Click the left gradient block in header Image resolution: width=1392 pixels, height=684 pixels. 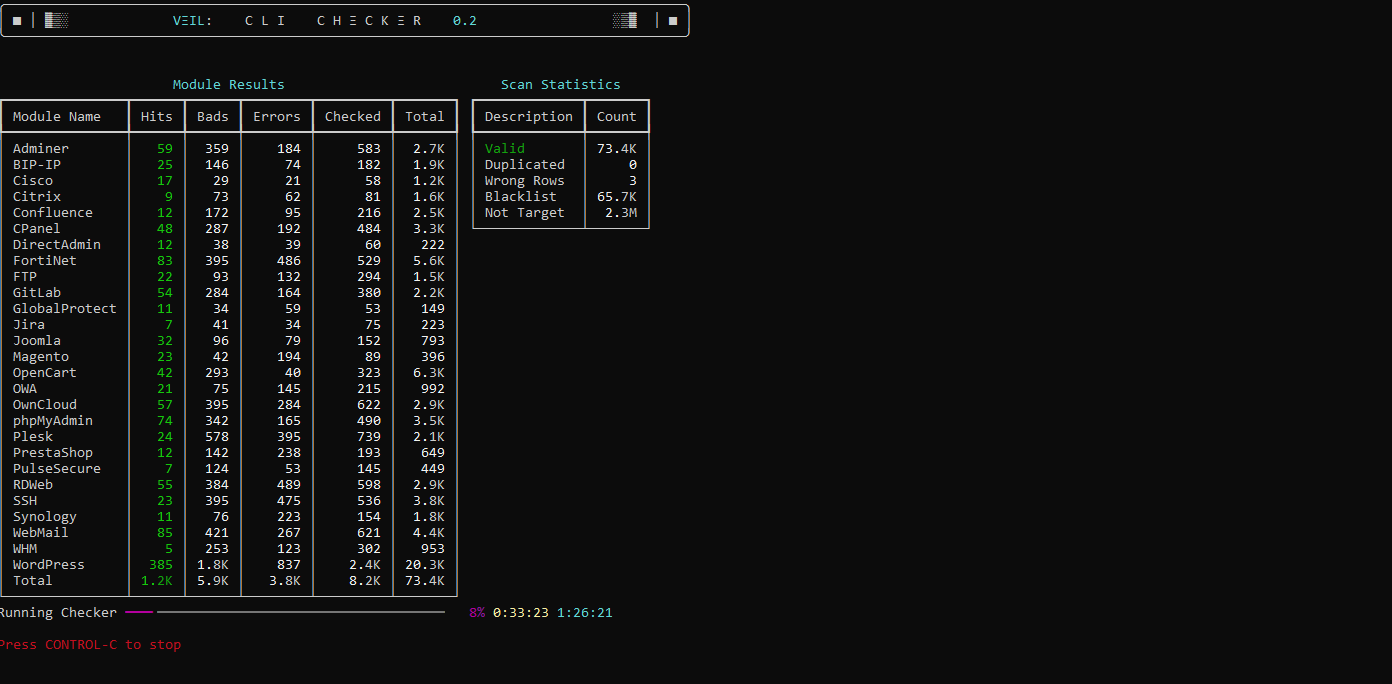click(x=56, y=21)
